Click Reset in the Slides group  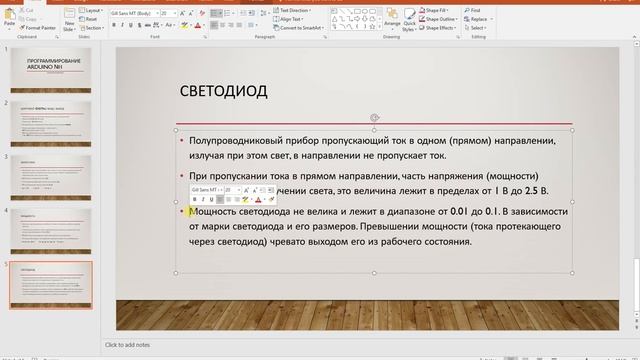coord(88,19)
